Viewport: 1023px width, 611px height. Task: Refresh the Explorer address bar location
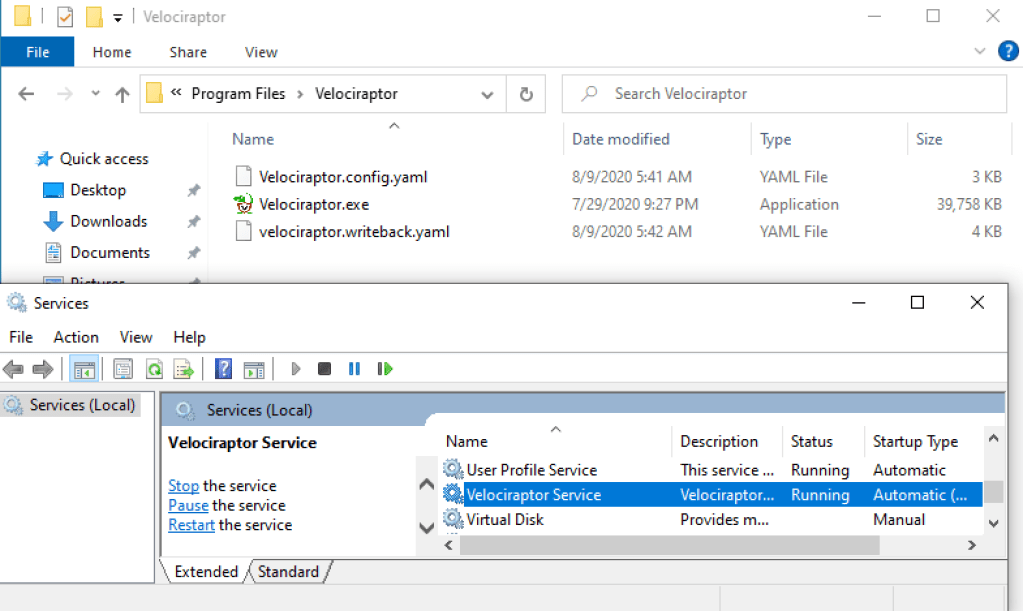point(526,94)
